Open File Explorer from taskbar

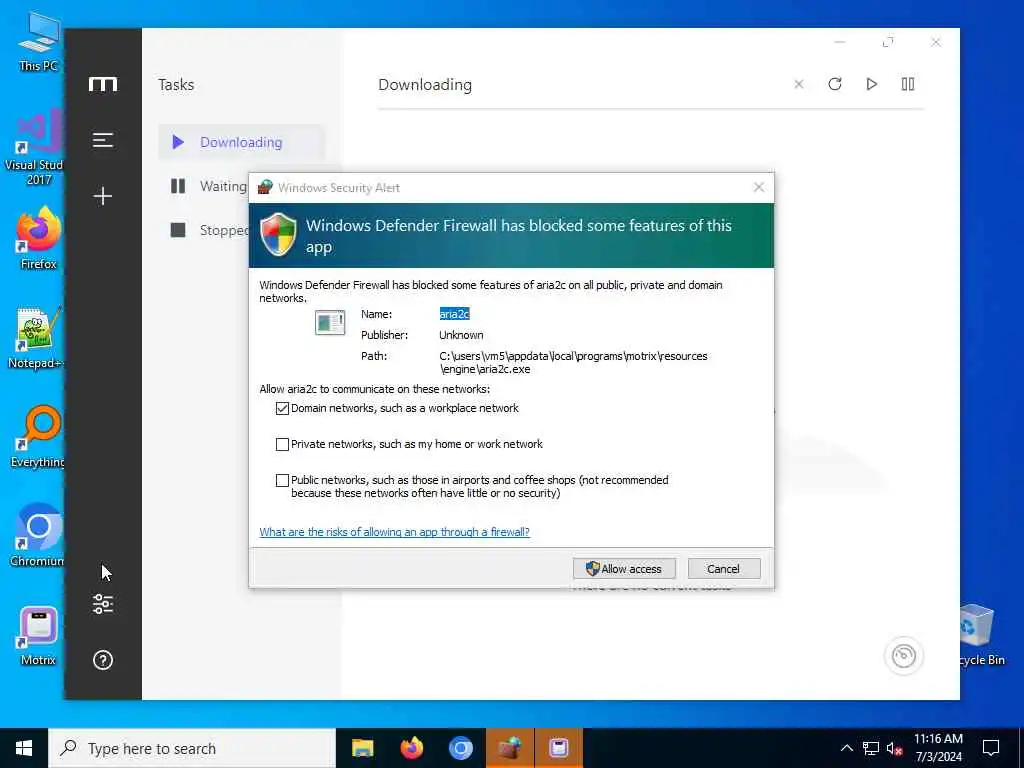click(x=362, y=748)
